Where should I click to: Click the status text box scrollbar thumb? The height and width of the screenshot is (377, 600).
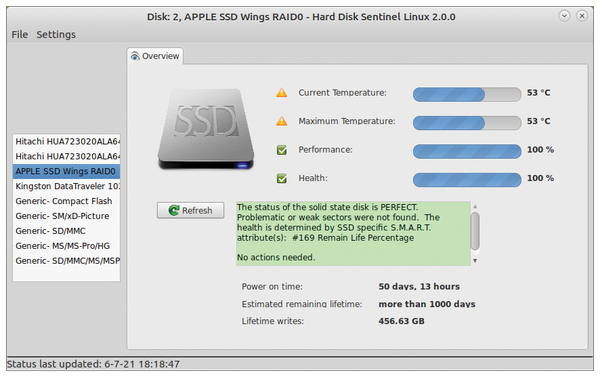[x=475, y=231]
